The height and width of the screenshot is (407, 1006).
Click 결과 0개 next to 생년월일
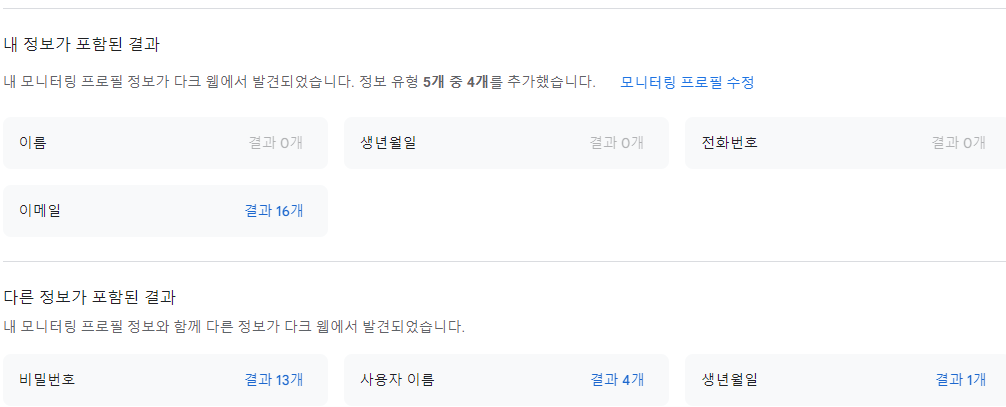click(616, 143)
